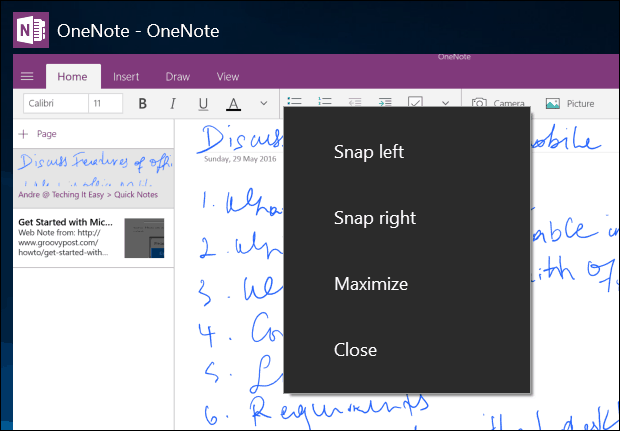The height and width of the screenshot is (431, 620).
Task: Click Andre @ Teching It Easy > Quick Notes
Action: coord(88,195)
